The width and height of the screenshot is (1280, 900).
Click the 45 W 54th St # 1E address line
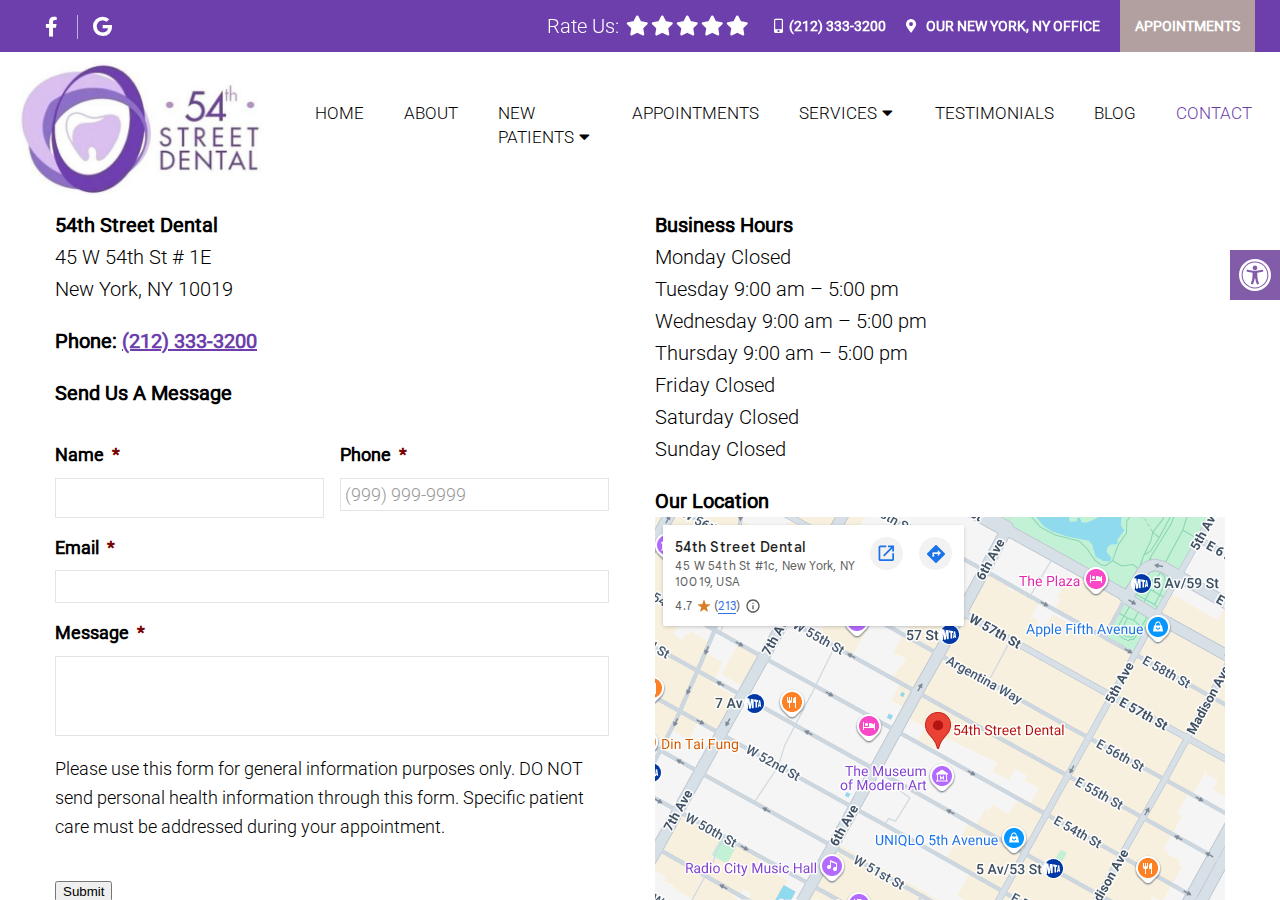click(x=133, y=257)
